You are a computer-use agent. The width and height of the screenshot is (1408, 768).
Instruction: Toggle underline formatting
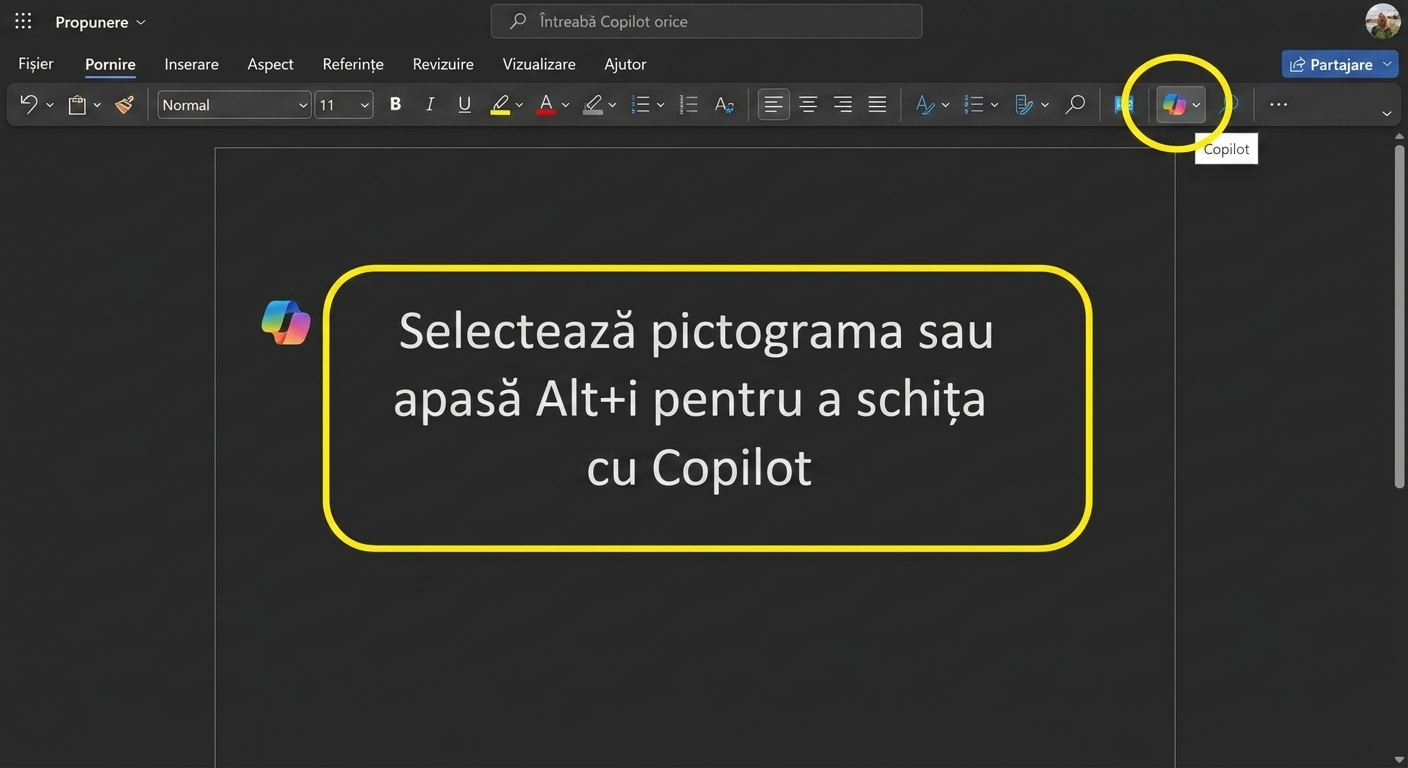point(464,104)
